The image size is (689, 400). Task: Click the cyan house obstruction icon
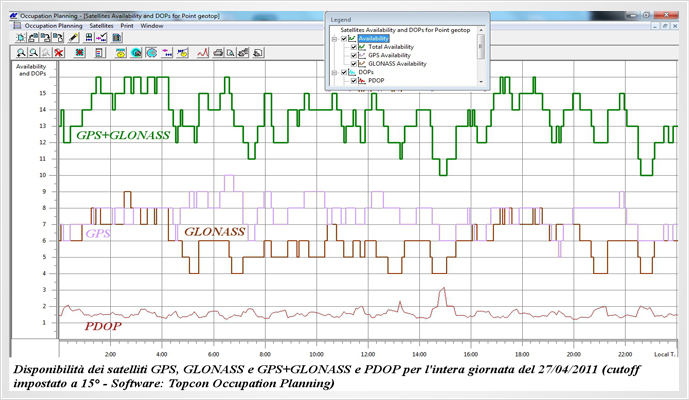pyautogui.click(x=136, y=53)
